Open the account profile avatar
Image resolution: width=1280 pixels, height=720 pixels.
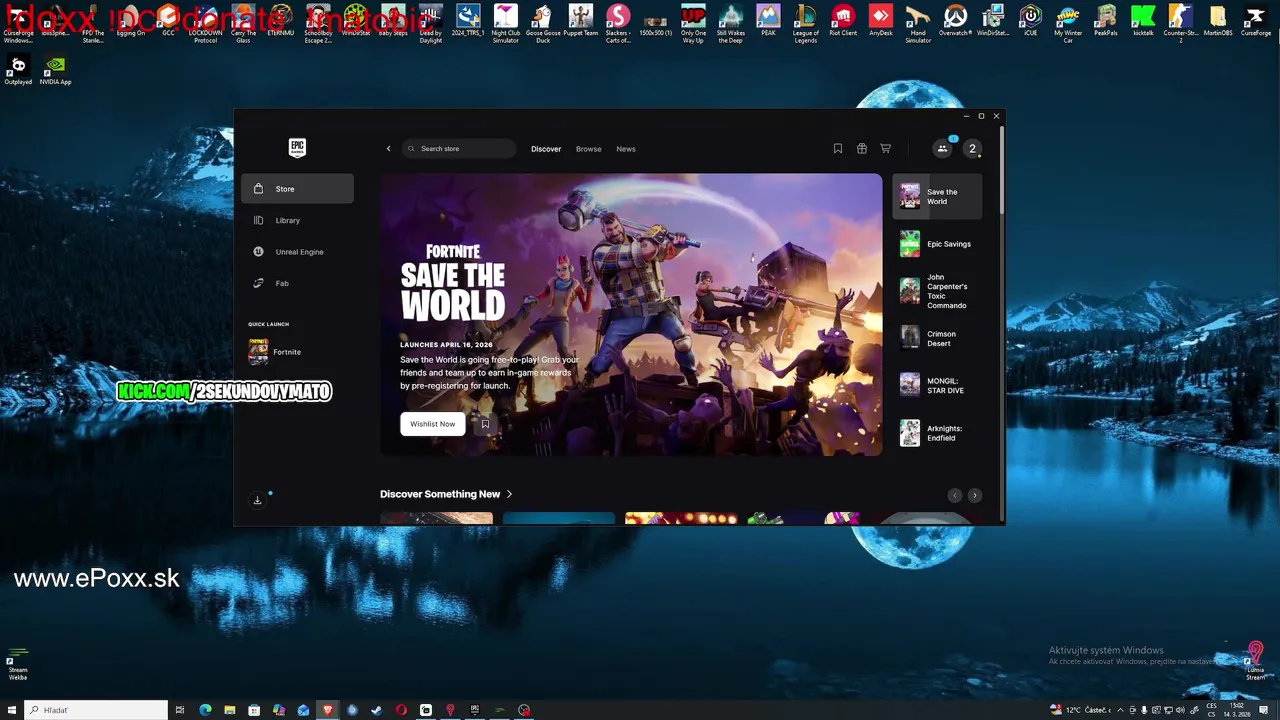pos(972,149)
